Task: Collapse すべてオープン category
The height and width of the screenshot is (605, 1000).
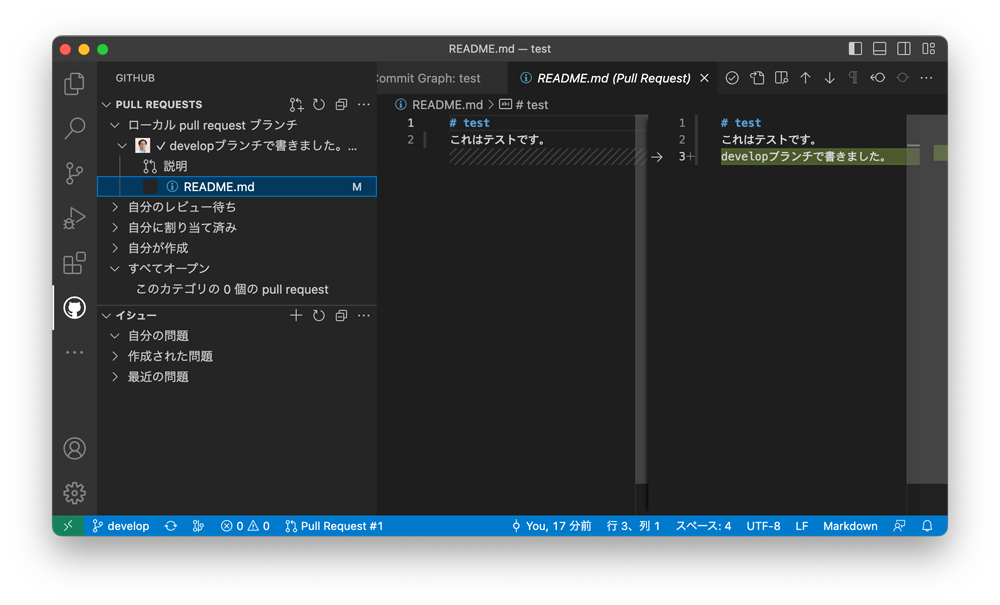Action: coord(115,268)
